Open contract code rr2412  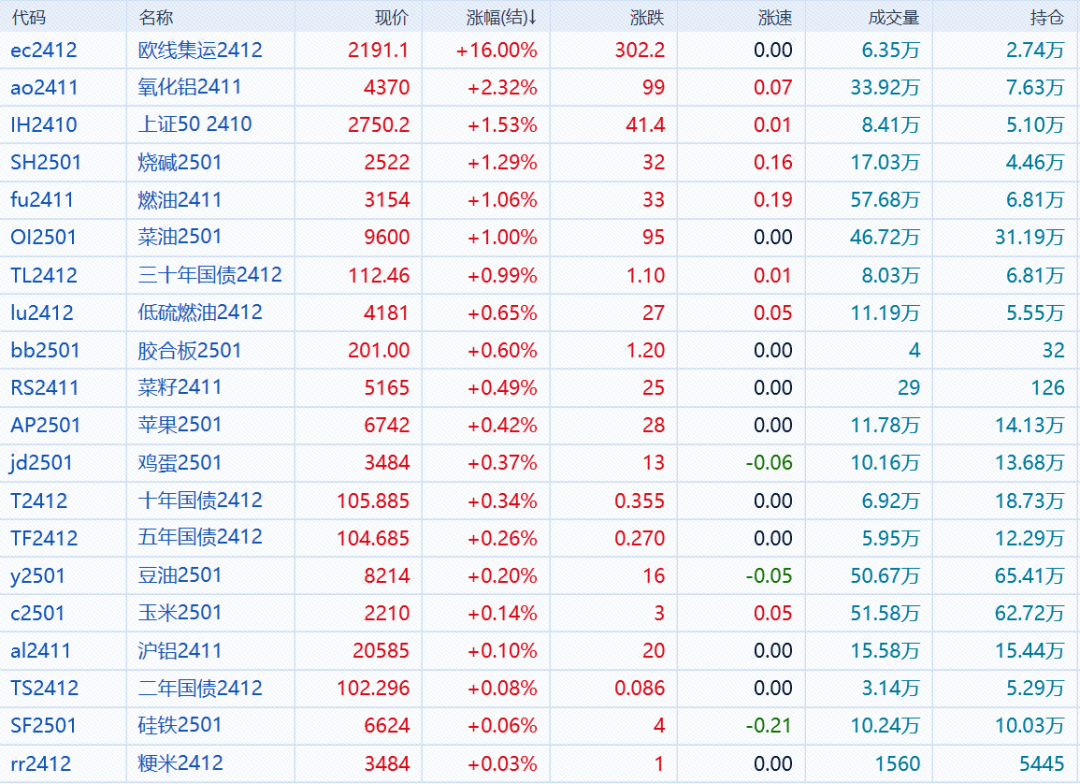click(x=41, y=764)
